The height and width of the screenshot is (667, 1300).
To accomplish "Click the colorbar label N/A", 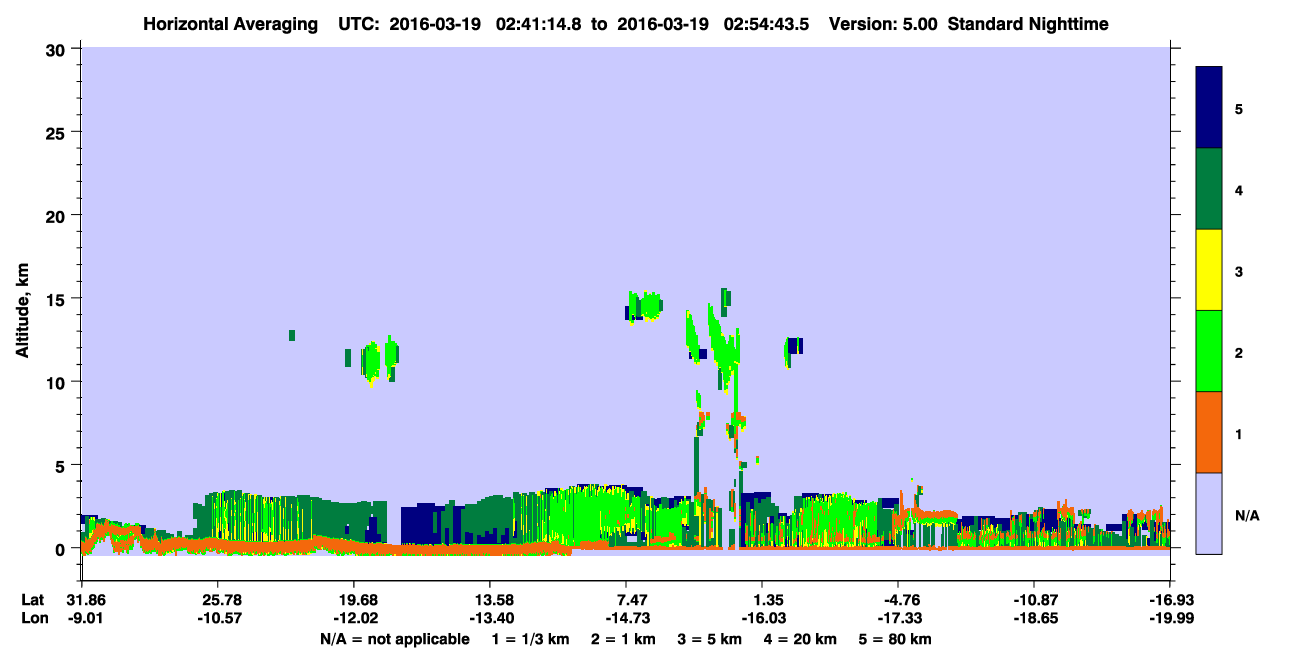I will pos(1247,515).
